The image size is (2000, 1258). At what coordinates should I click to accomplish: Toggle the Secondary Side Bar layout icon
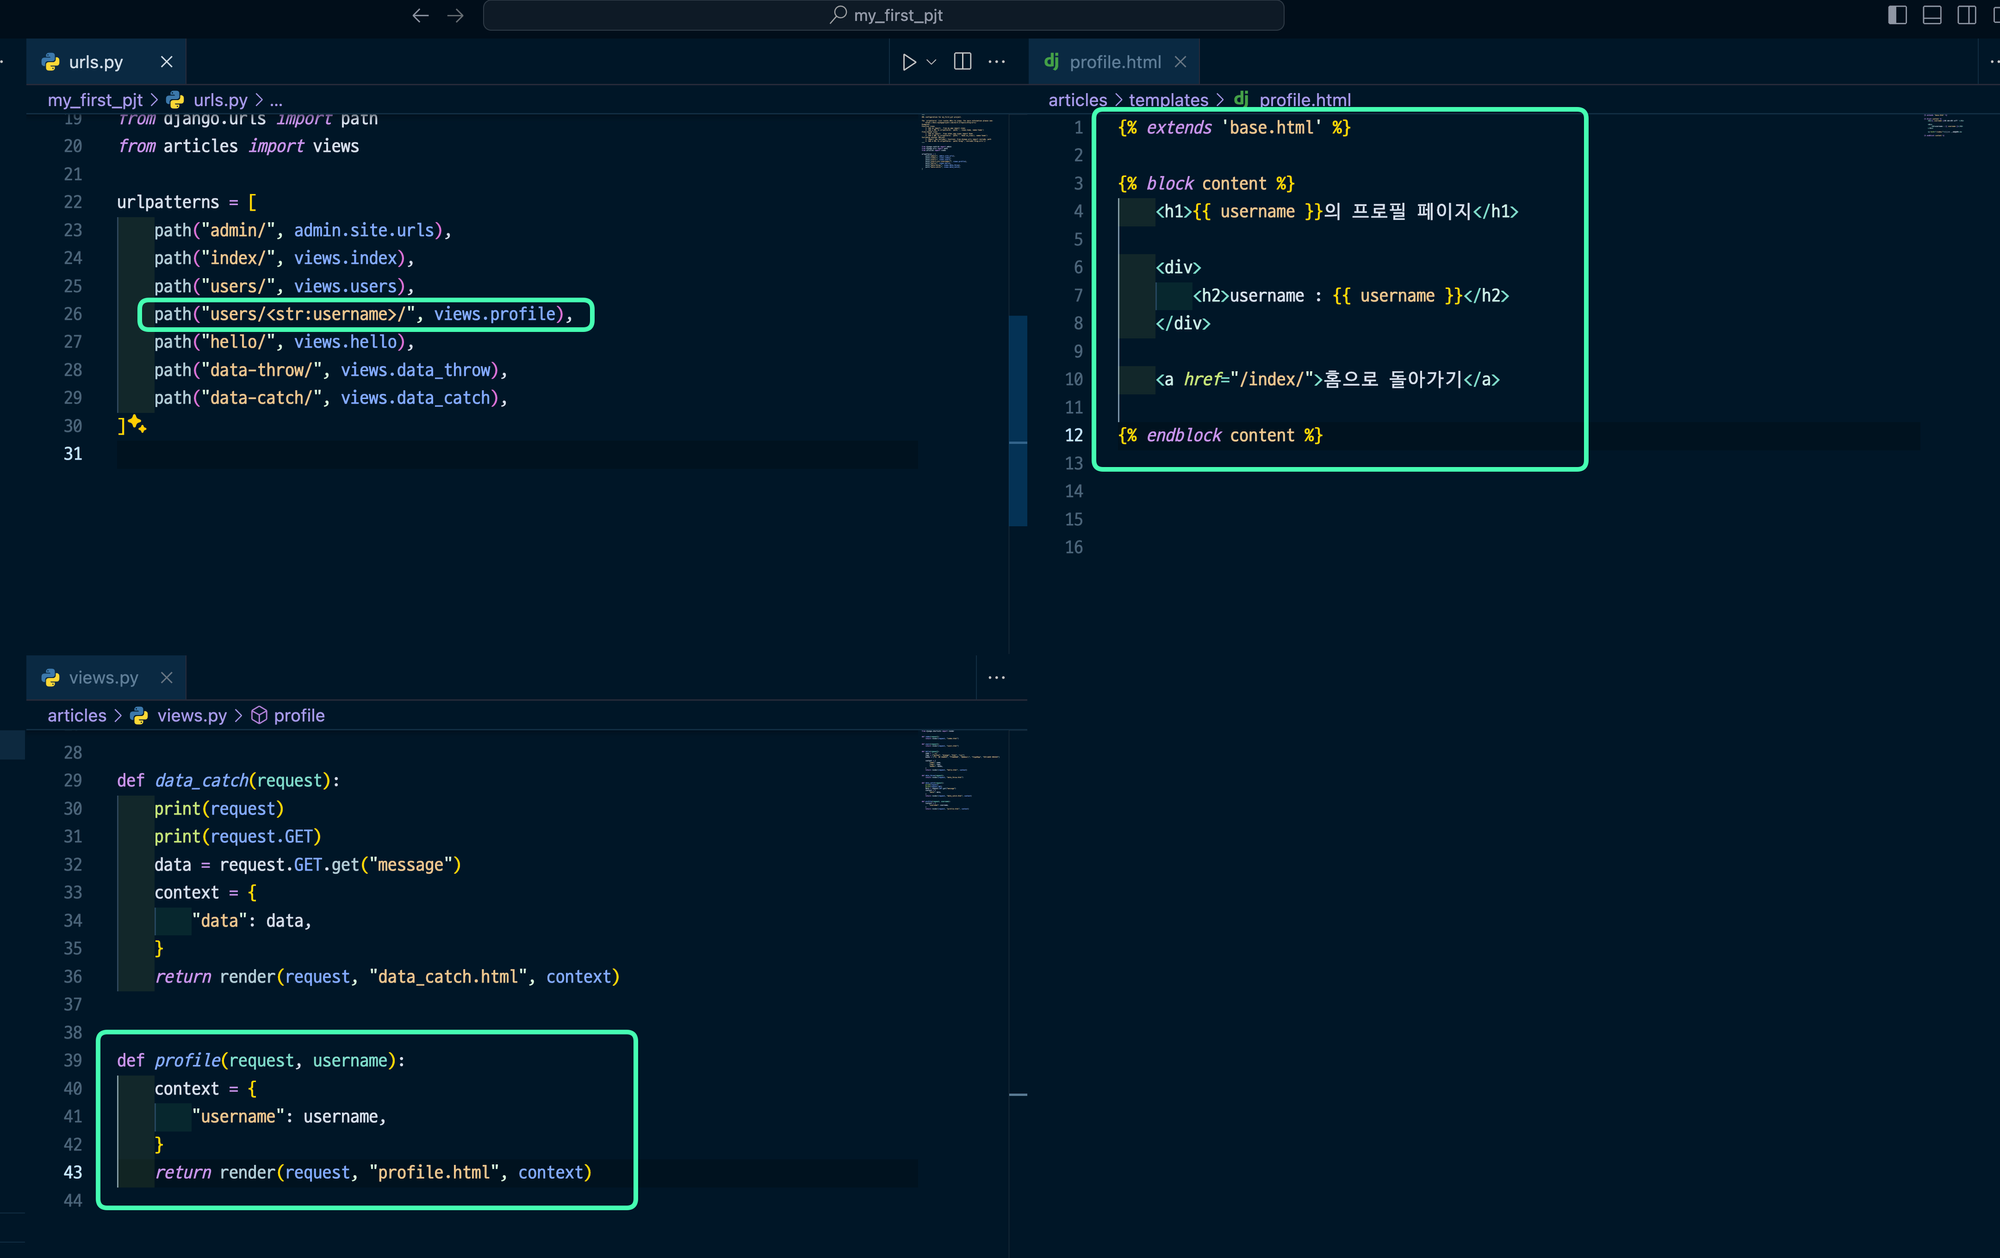(x=1966, y=15)
